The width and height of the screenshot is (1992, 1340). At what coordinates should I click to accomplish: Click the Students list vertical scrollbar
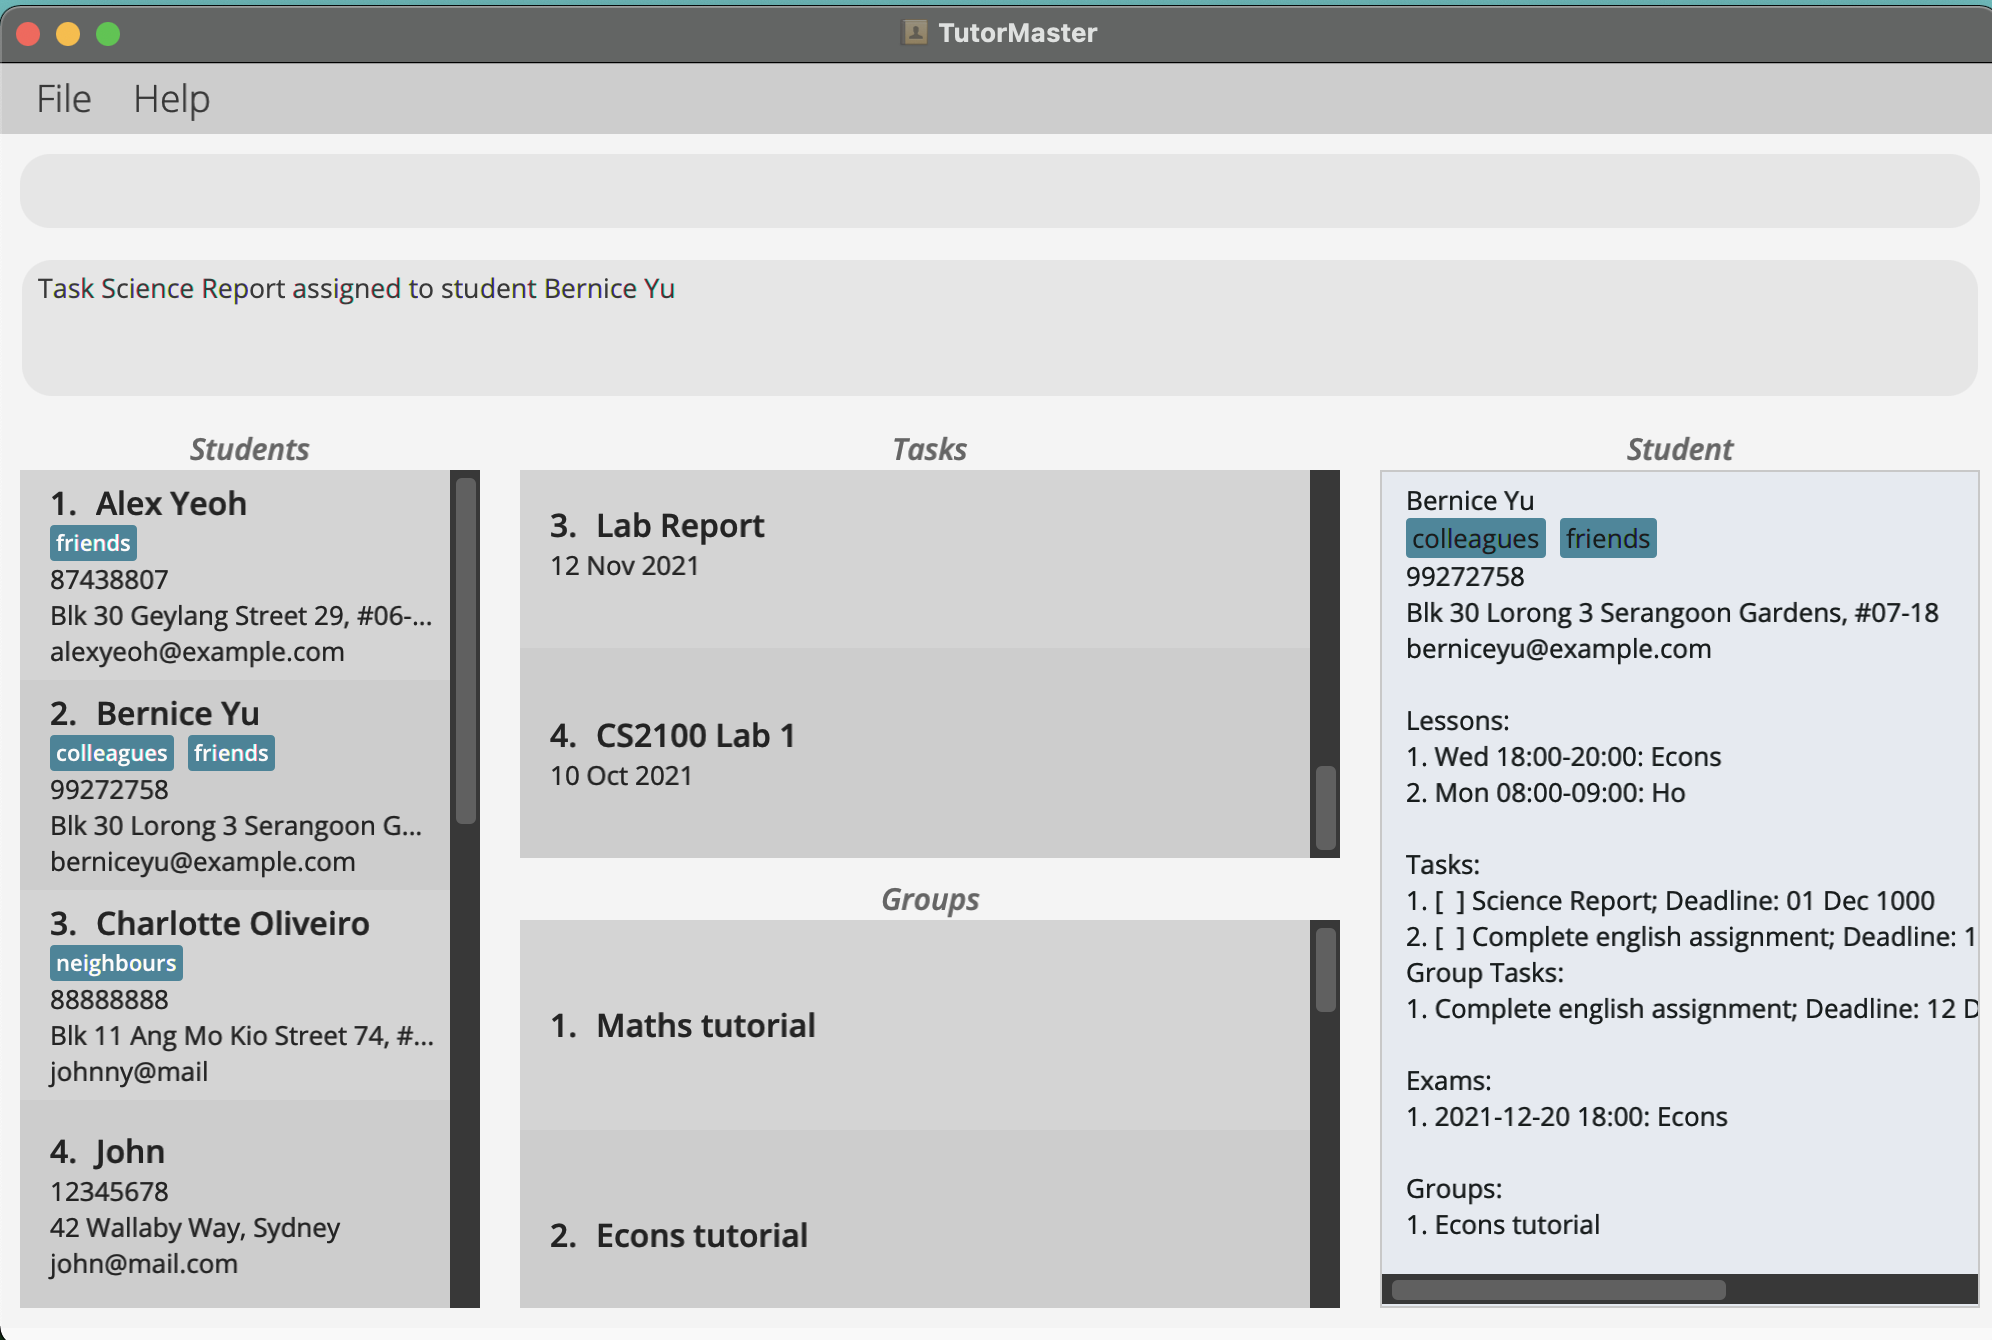(x=465, y=650)
